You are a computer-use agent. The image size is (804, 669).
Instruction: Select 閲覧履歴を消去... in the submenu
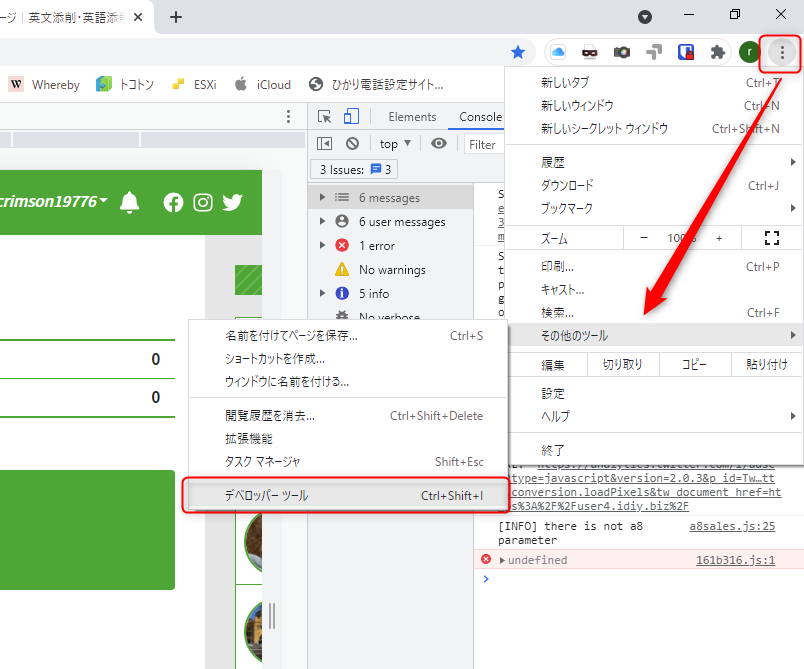point(347,416)
